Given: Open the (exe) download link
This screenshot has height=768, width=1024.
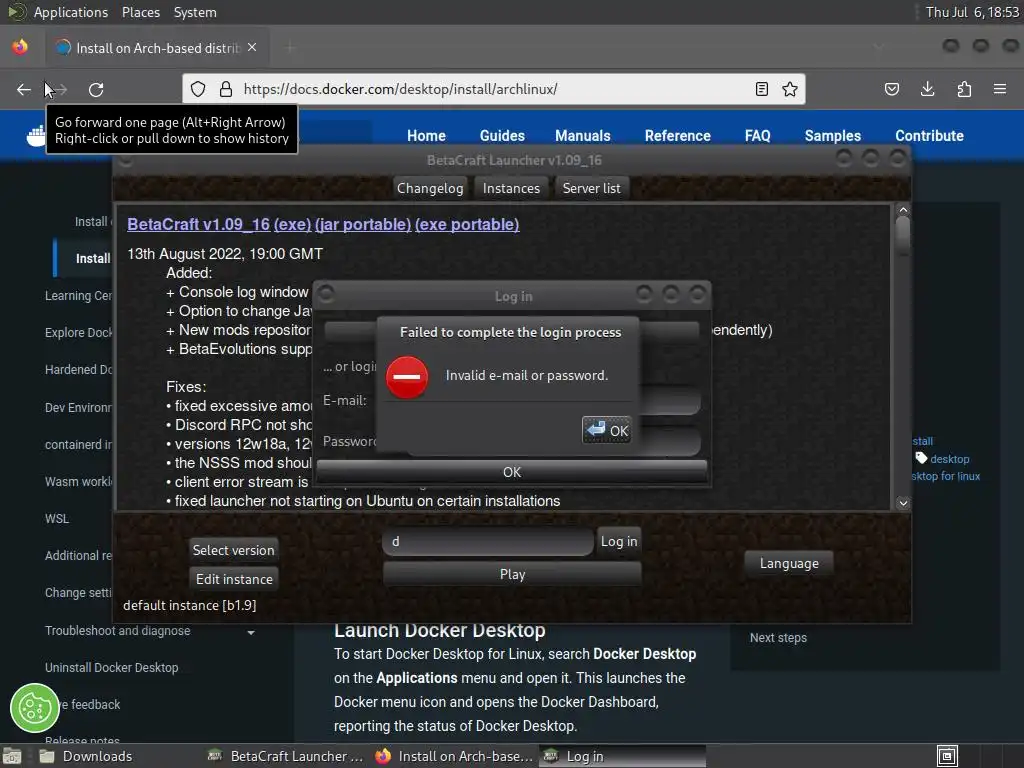Looking at the screenshot, I should click(x=292, y=224).
